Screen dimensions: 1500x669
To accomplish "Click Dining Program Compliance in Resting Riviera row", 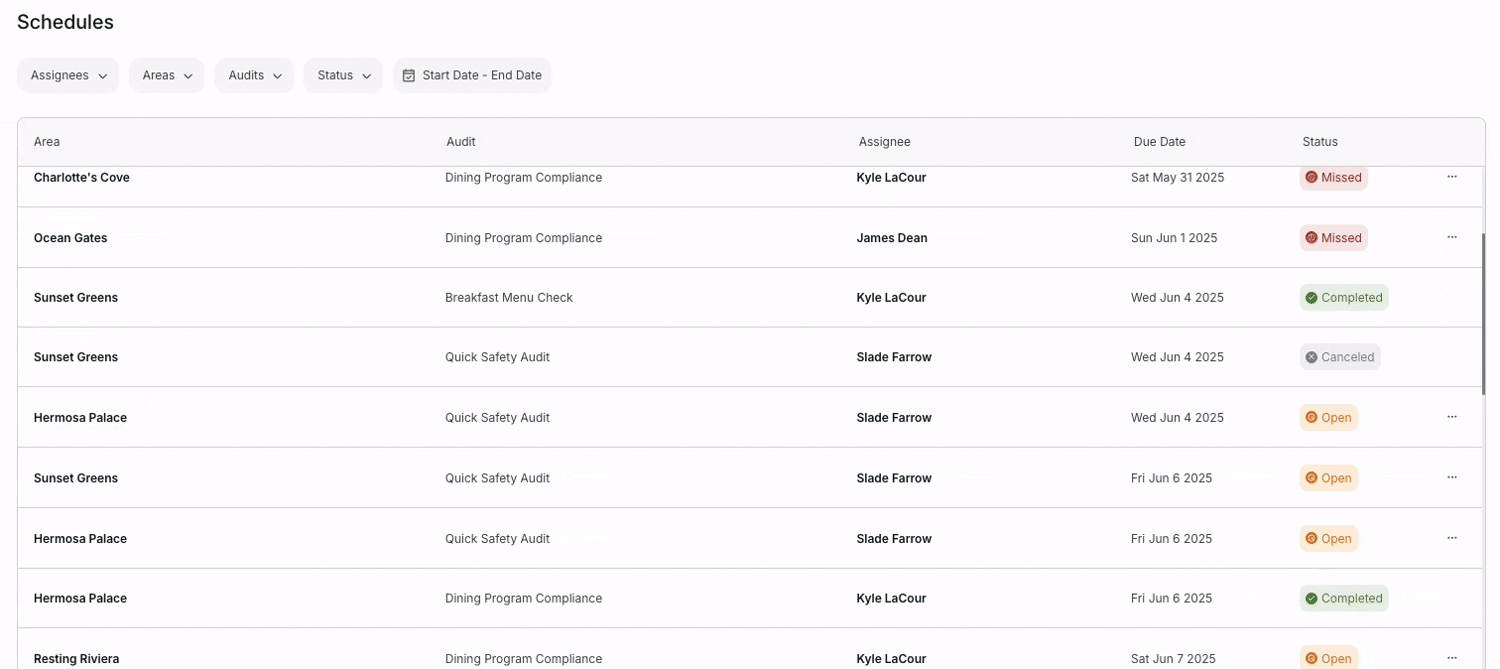I will click(x=524, y=659).
